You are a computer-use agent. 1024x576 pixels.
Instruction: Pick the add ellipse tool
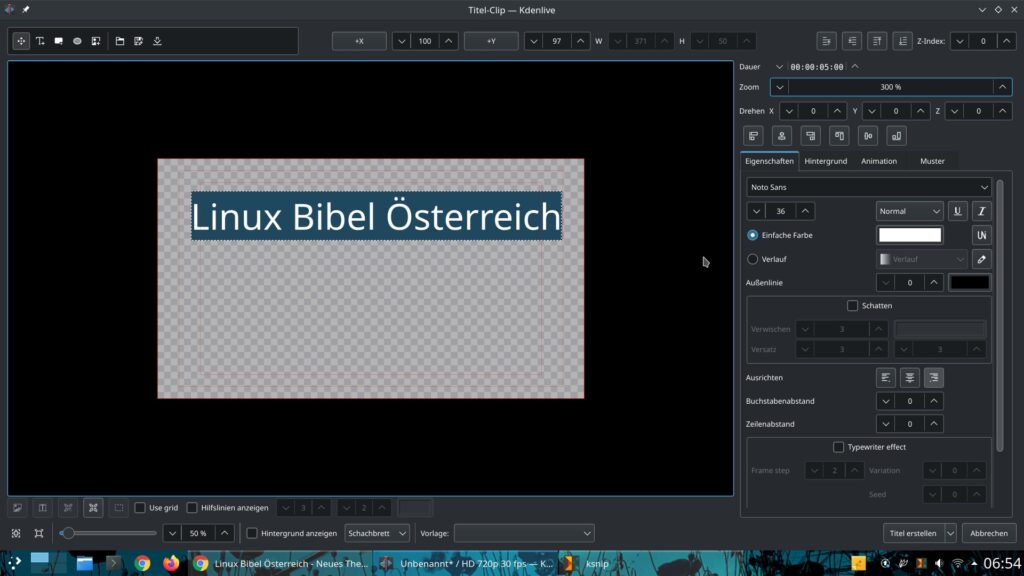(77, 41)
